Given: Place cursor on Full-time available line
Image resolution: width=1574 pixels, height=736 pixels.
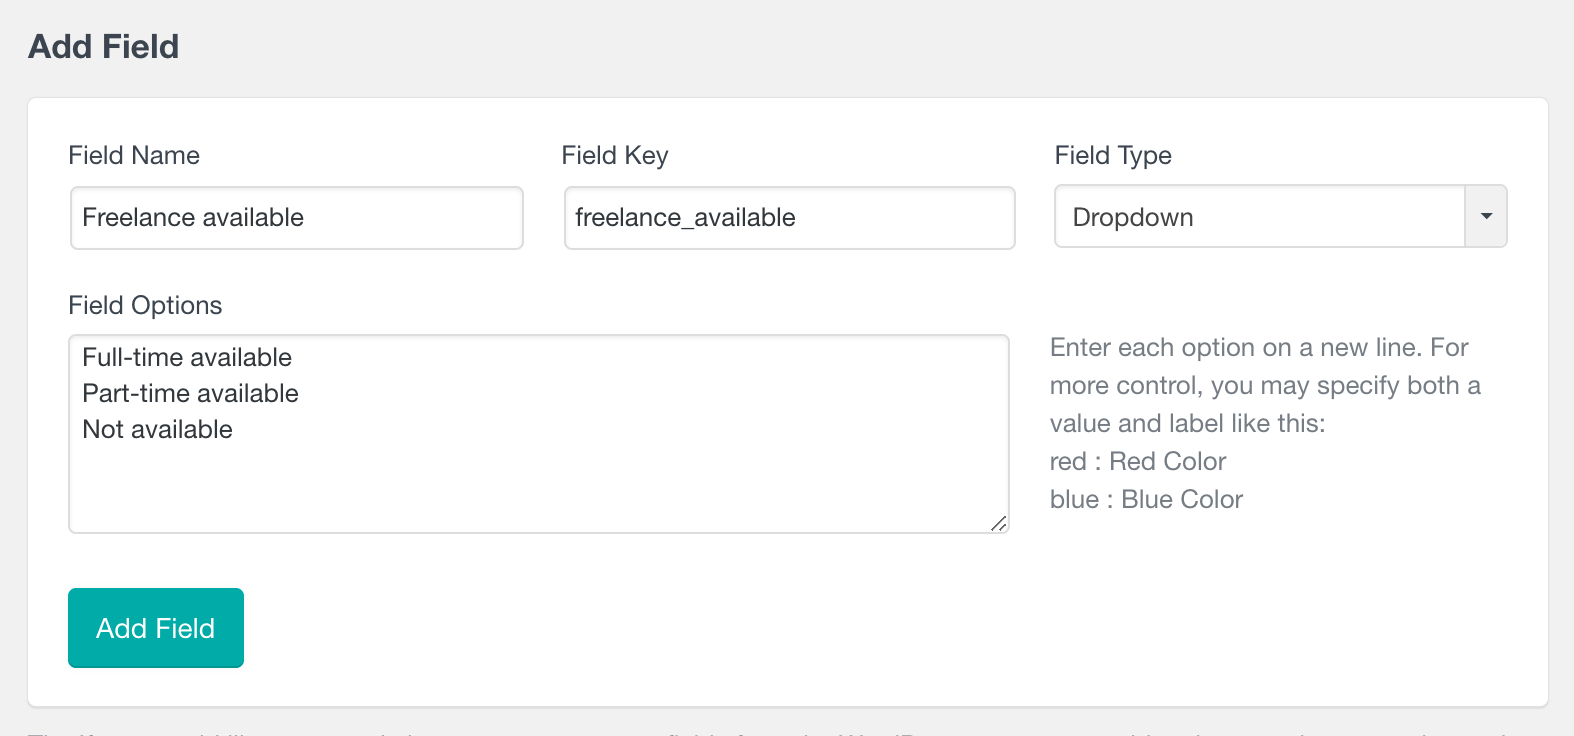Looking at the screenshot, I should 187,357.
